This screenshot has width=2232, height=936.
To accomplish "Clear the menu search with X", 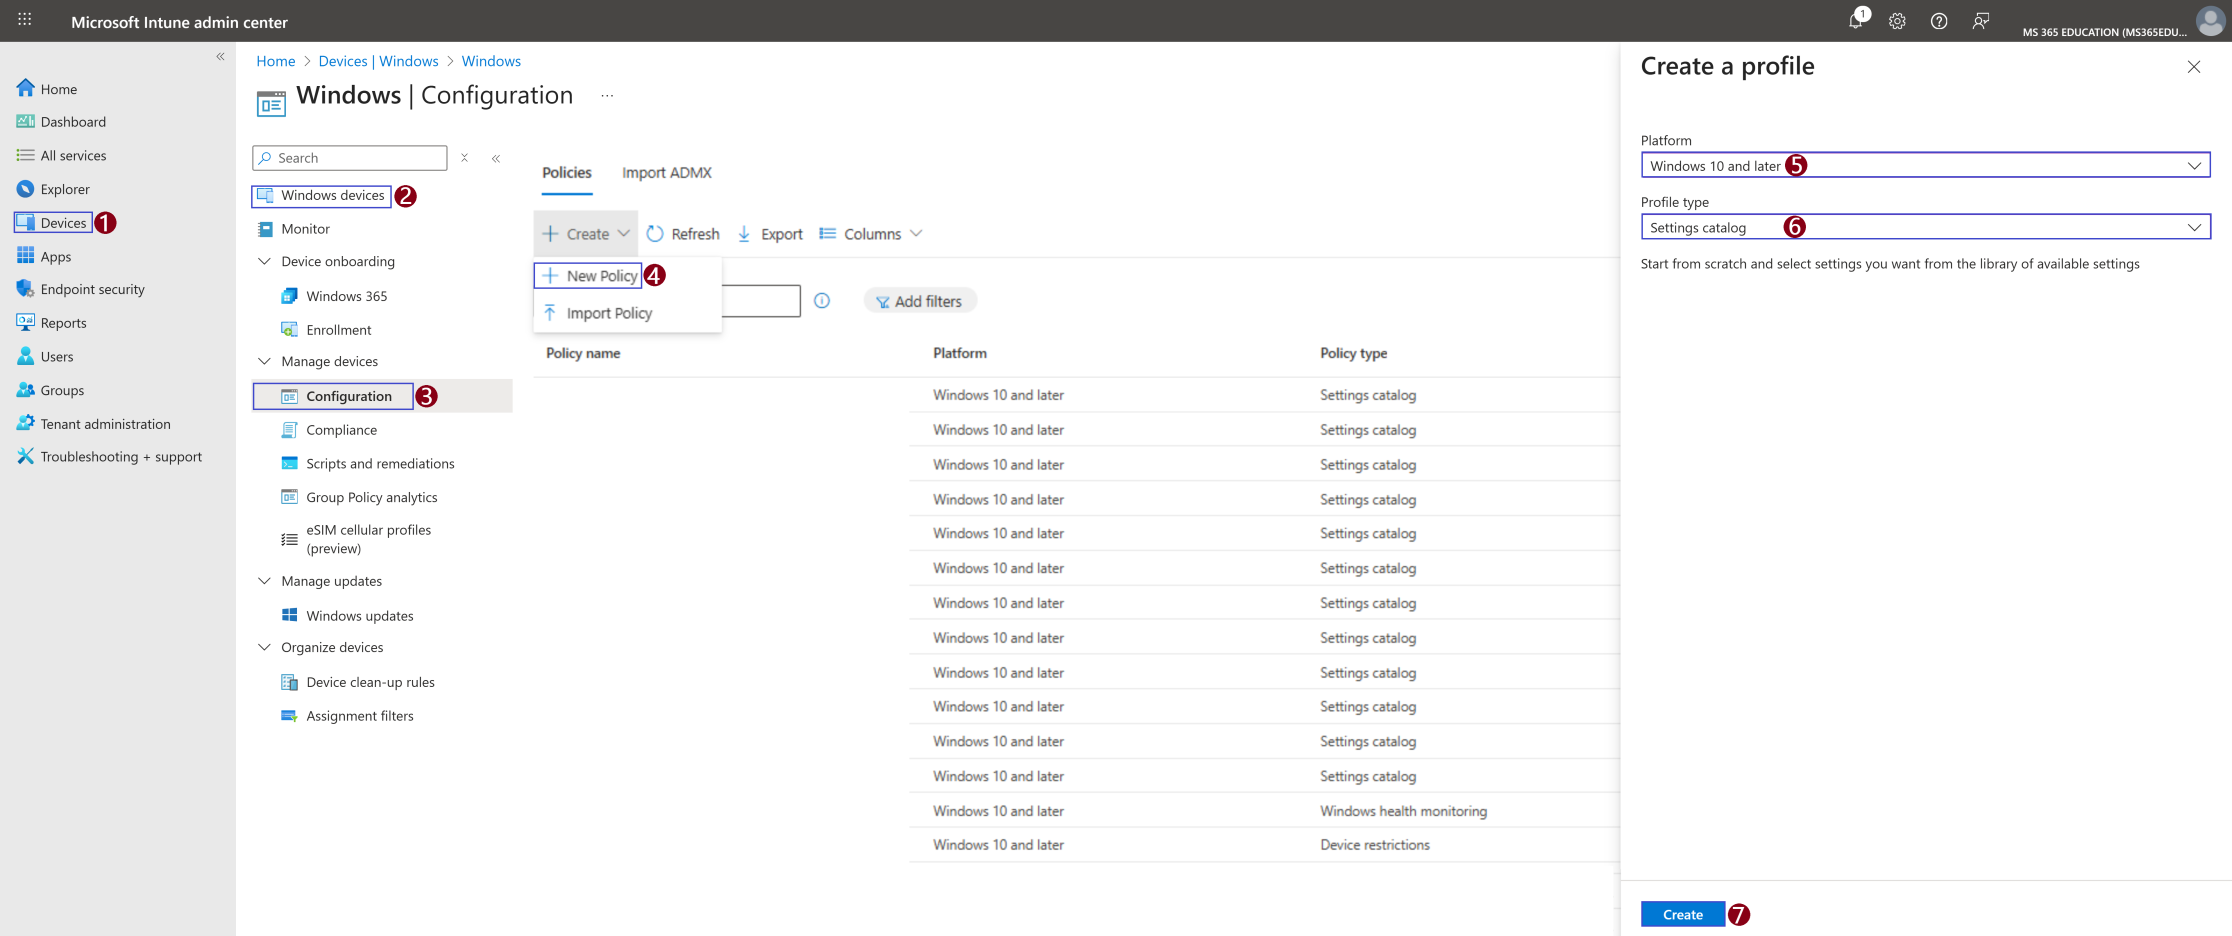I will click(464, 158).
